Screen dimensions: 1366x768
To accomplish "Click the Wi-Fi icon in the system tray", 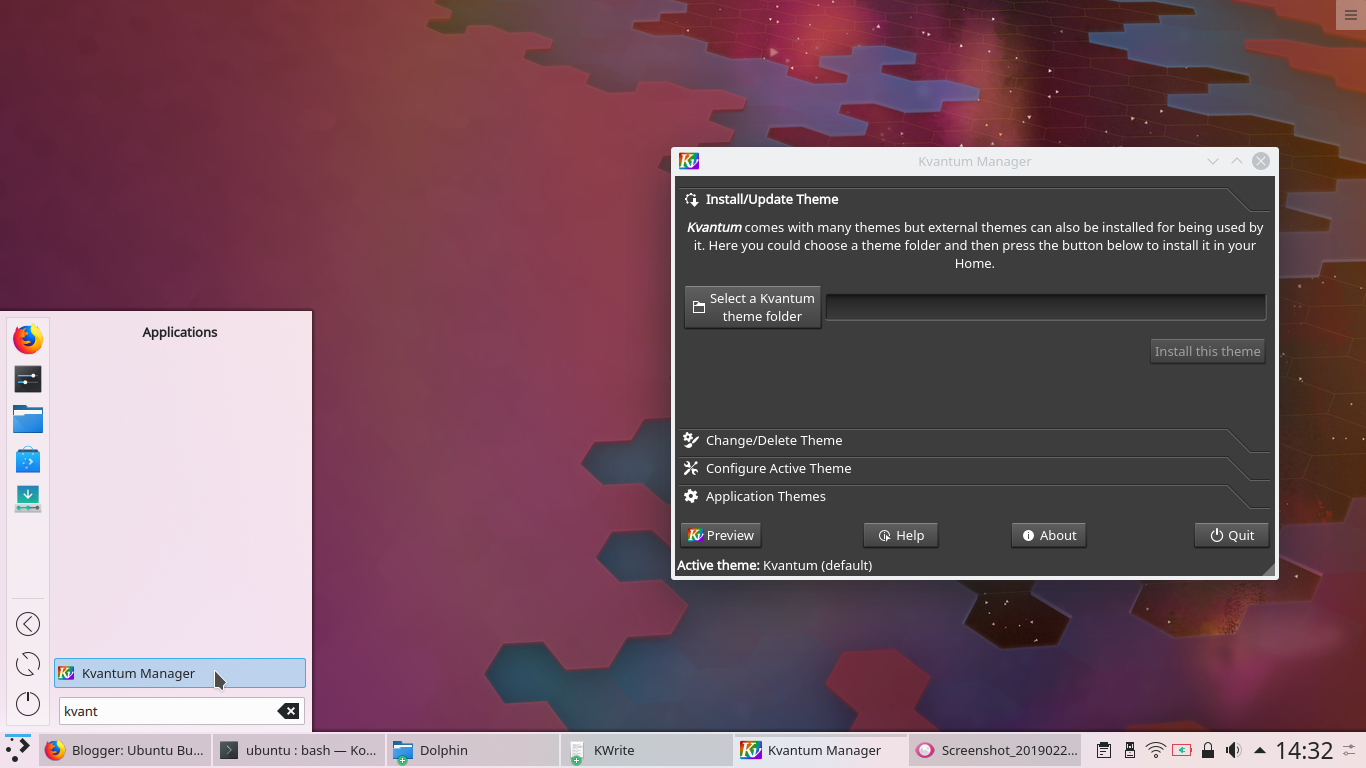I will [x=1155, y=749].
